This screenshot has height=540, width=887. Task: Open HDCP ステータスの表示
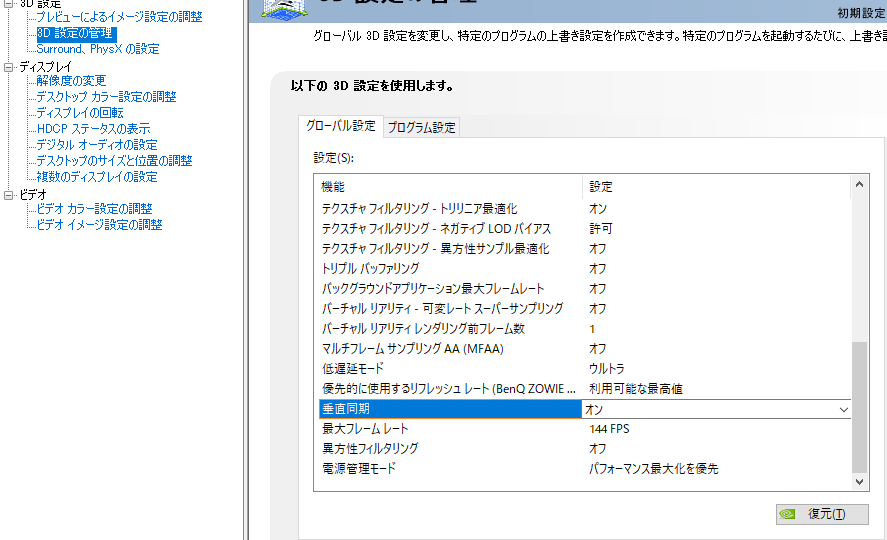click(93, 129)
